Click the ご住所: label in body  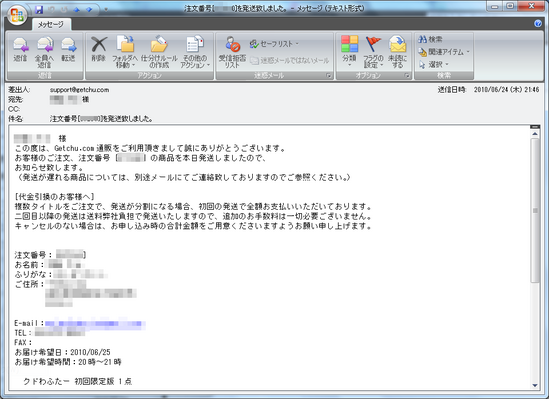coord(29,284)
